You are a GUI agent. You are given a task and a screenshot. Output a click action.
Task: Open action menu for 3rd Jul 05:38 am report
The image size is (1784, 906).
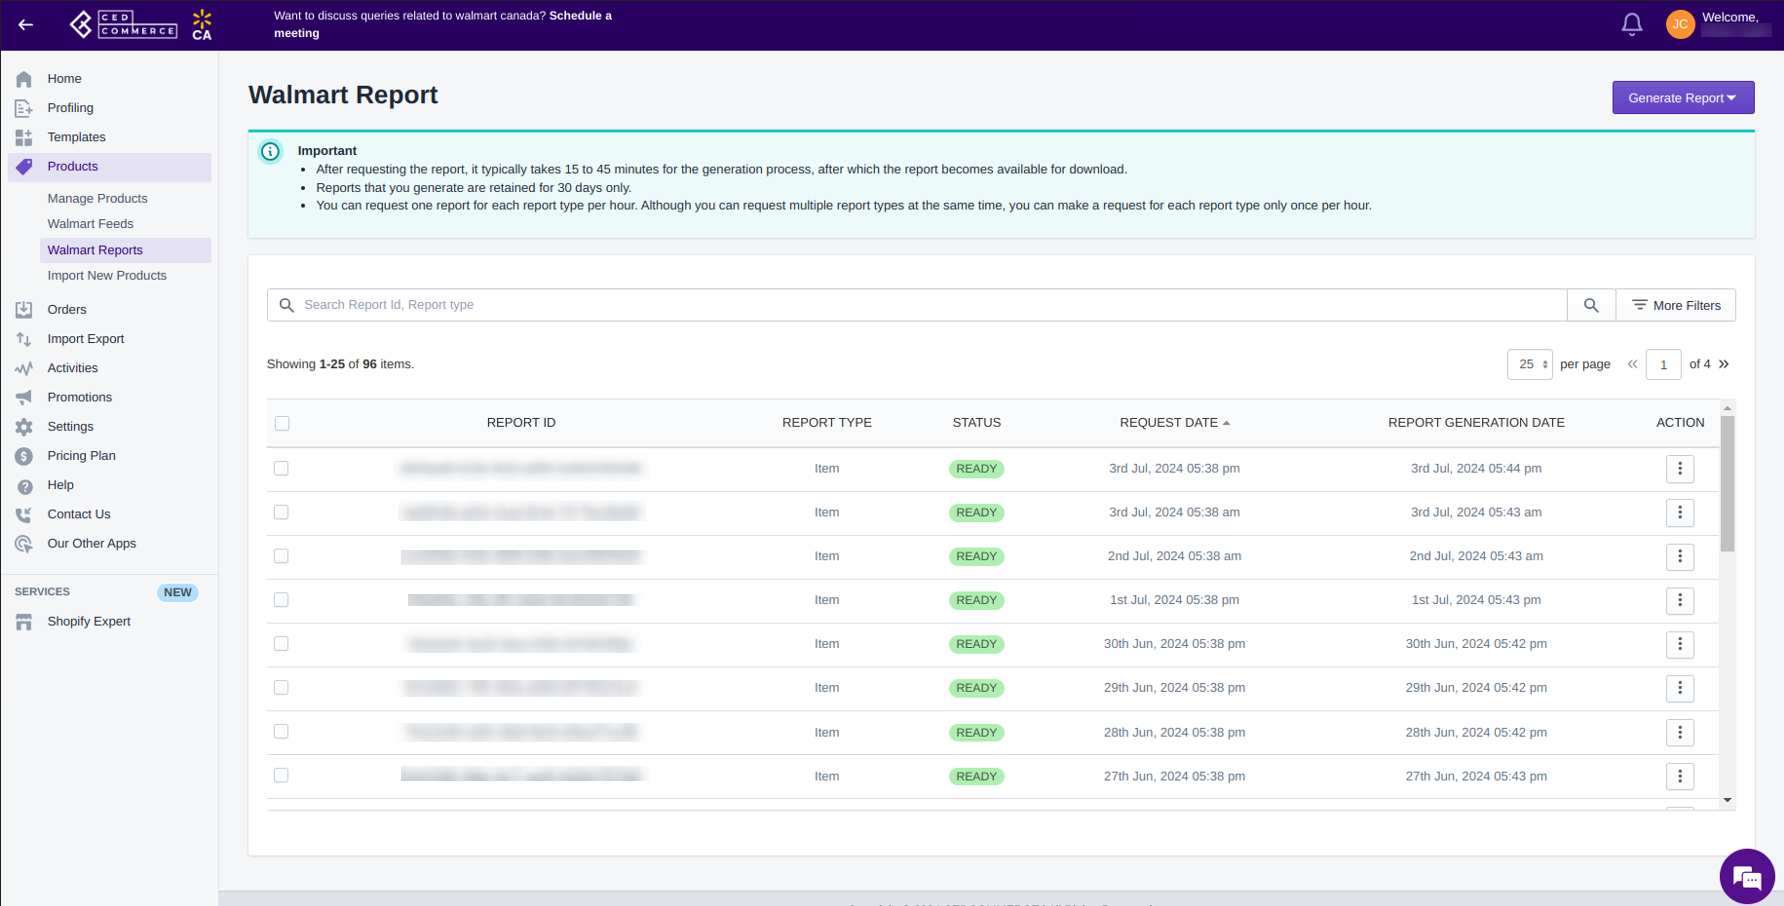point(1680,512)
